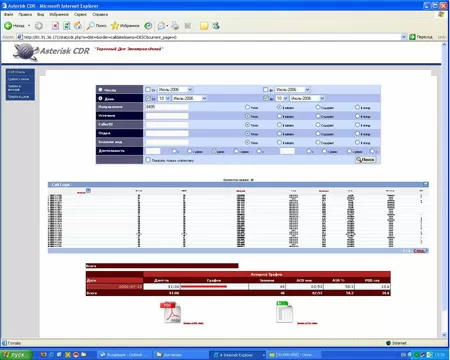450x360 pixels.
Task: Select 'Содержит' radio in CallerID row
Action: 318,125
